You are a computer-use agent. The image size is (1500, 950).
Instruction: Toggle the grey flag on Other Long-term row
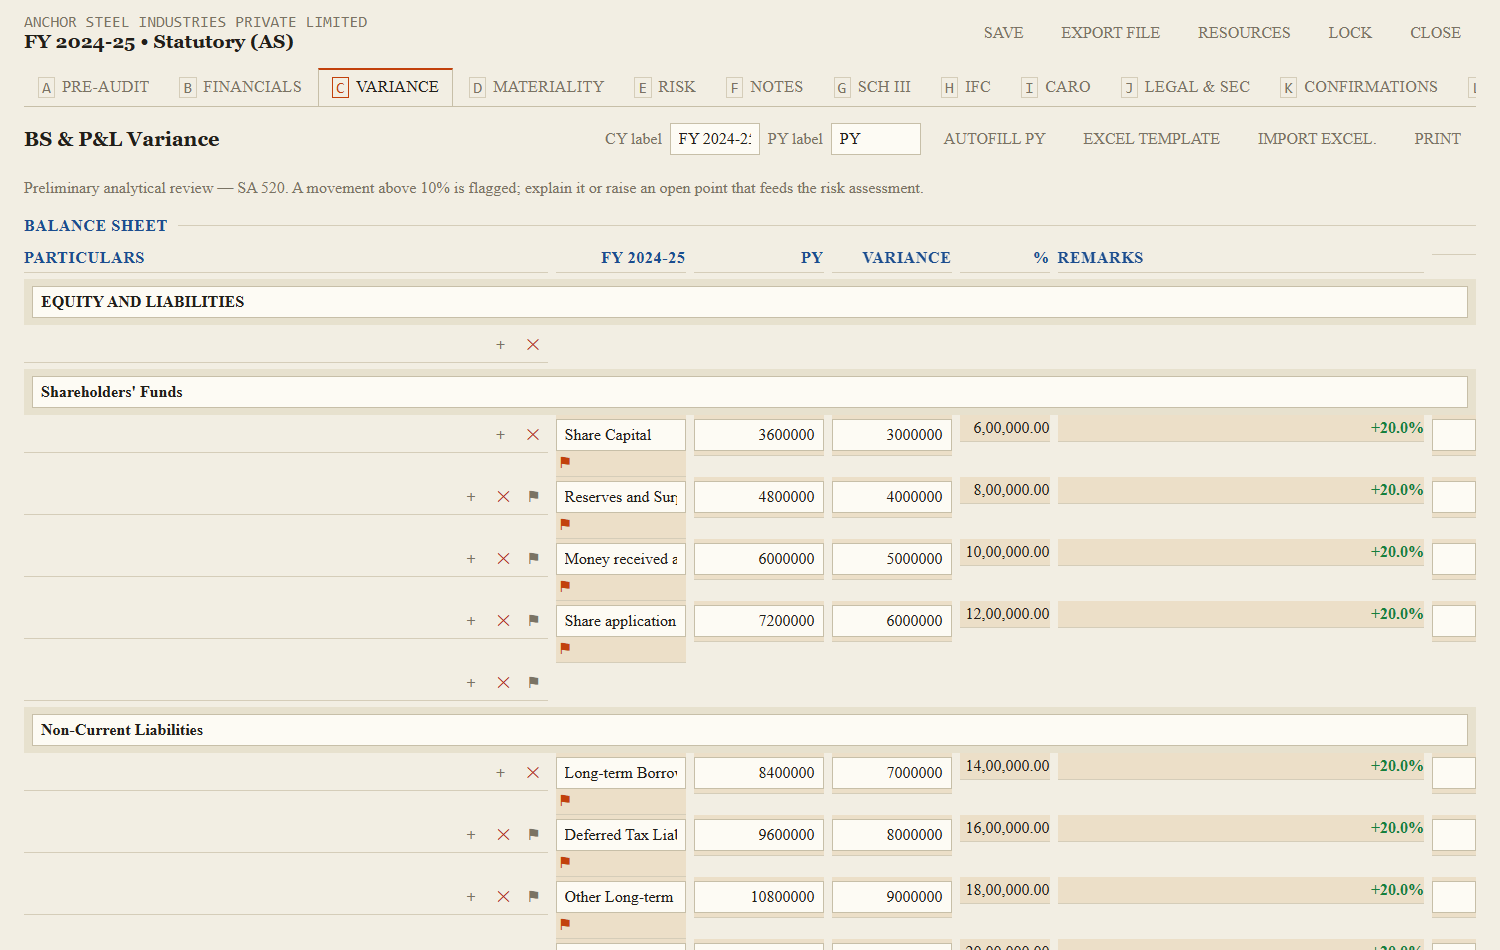(533, 896)
